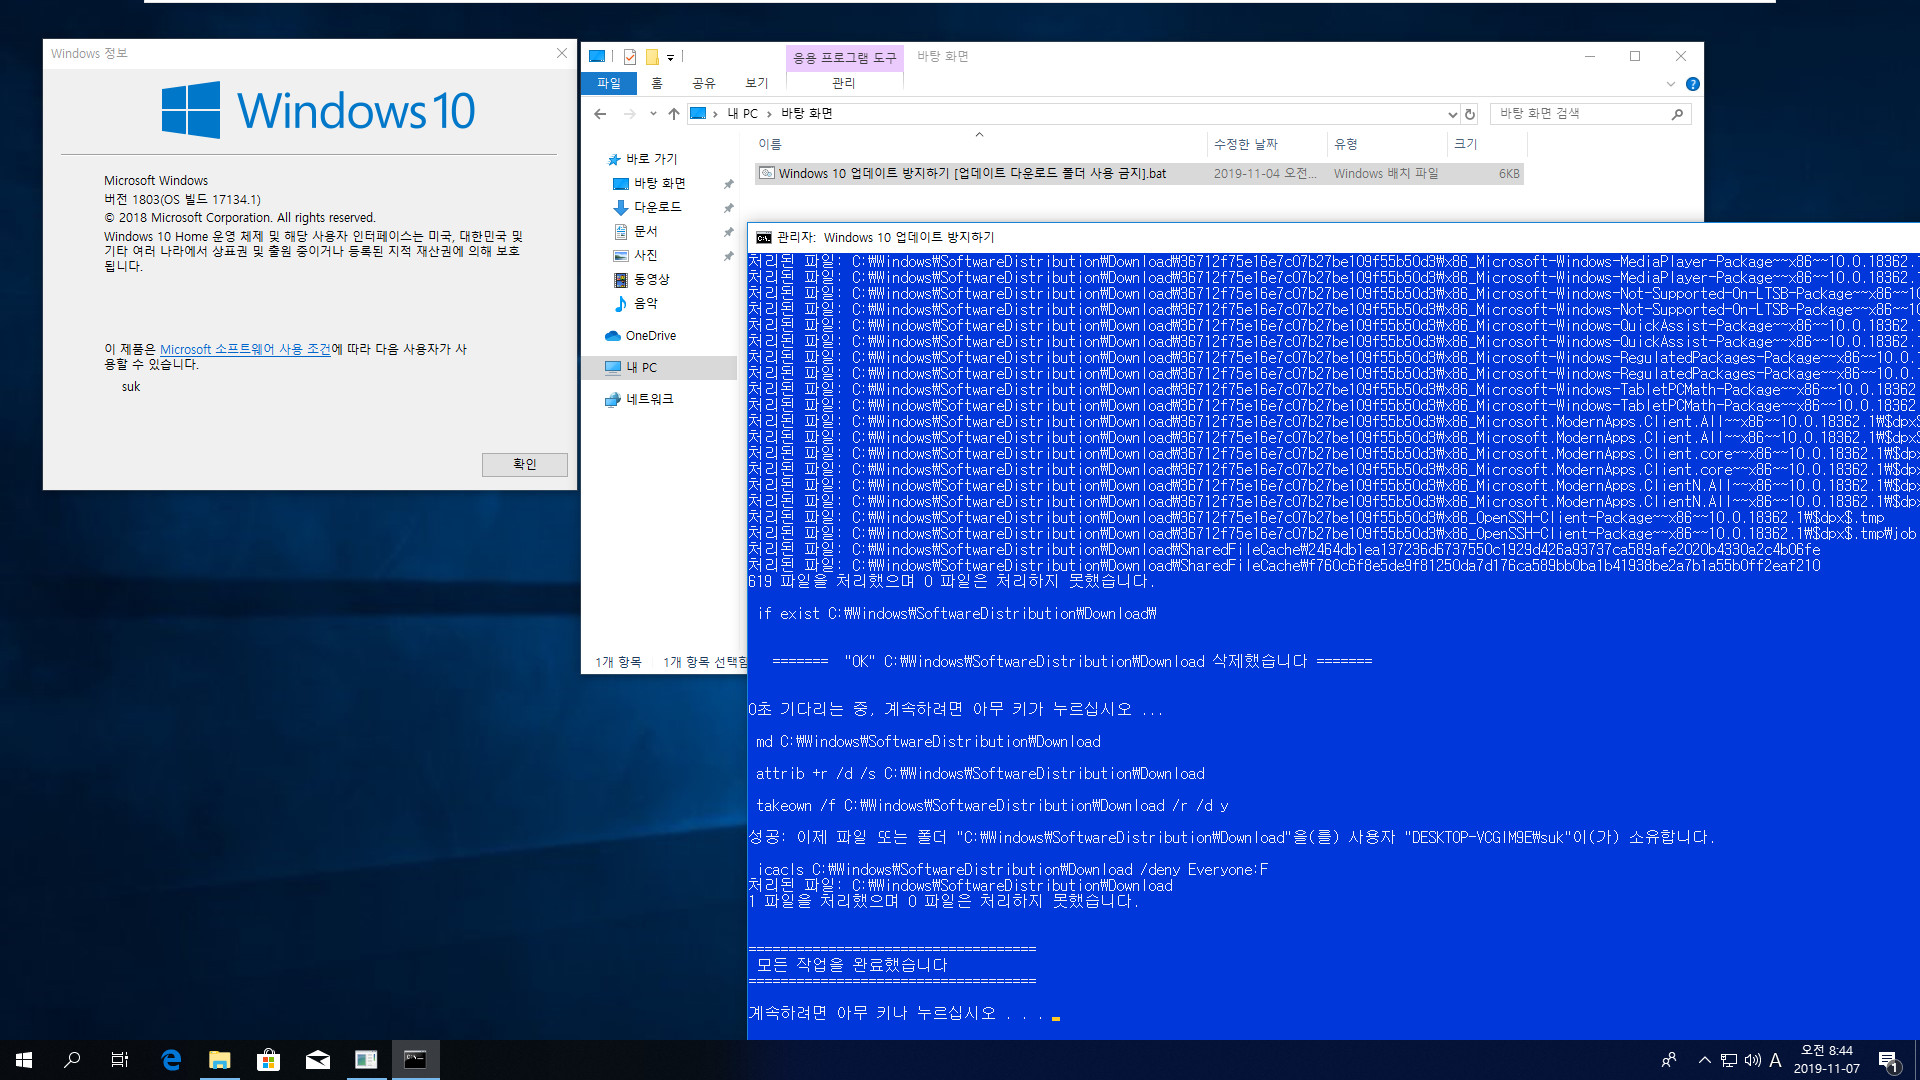
Task: Select the Windows 10 업데이트 방지하기 .bat file
Action: (x=1139, y=173)
